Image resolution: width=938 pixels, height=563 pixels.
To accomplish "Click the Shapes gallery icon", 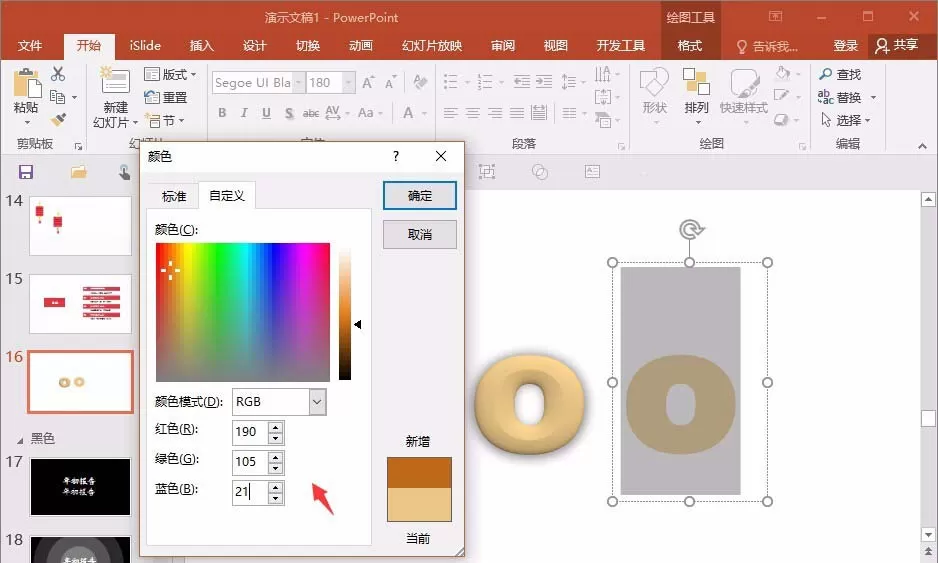I will click(x=654, y=81).
